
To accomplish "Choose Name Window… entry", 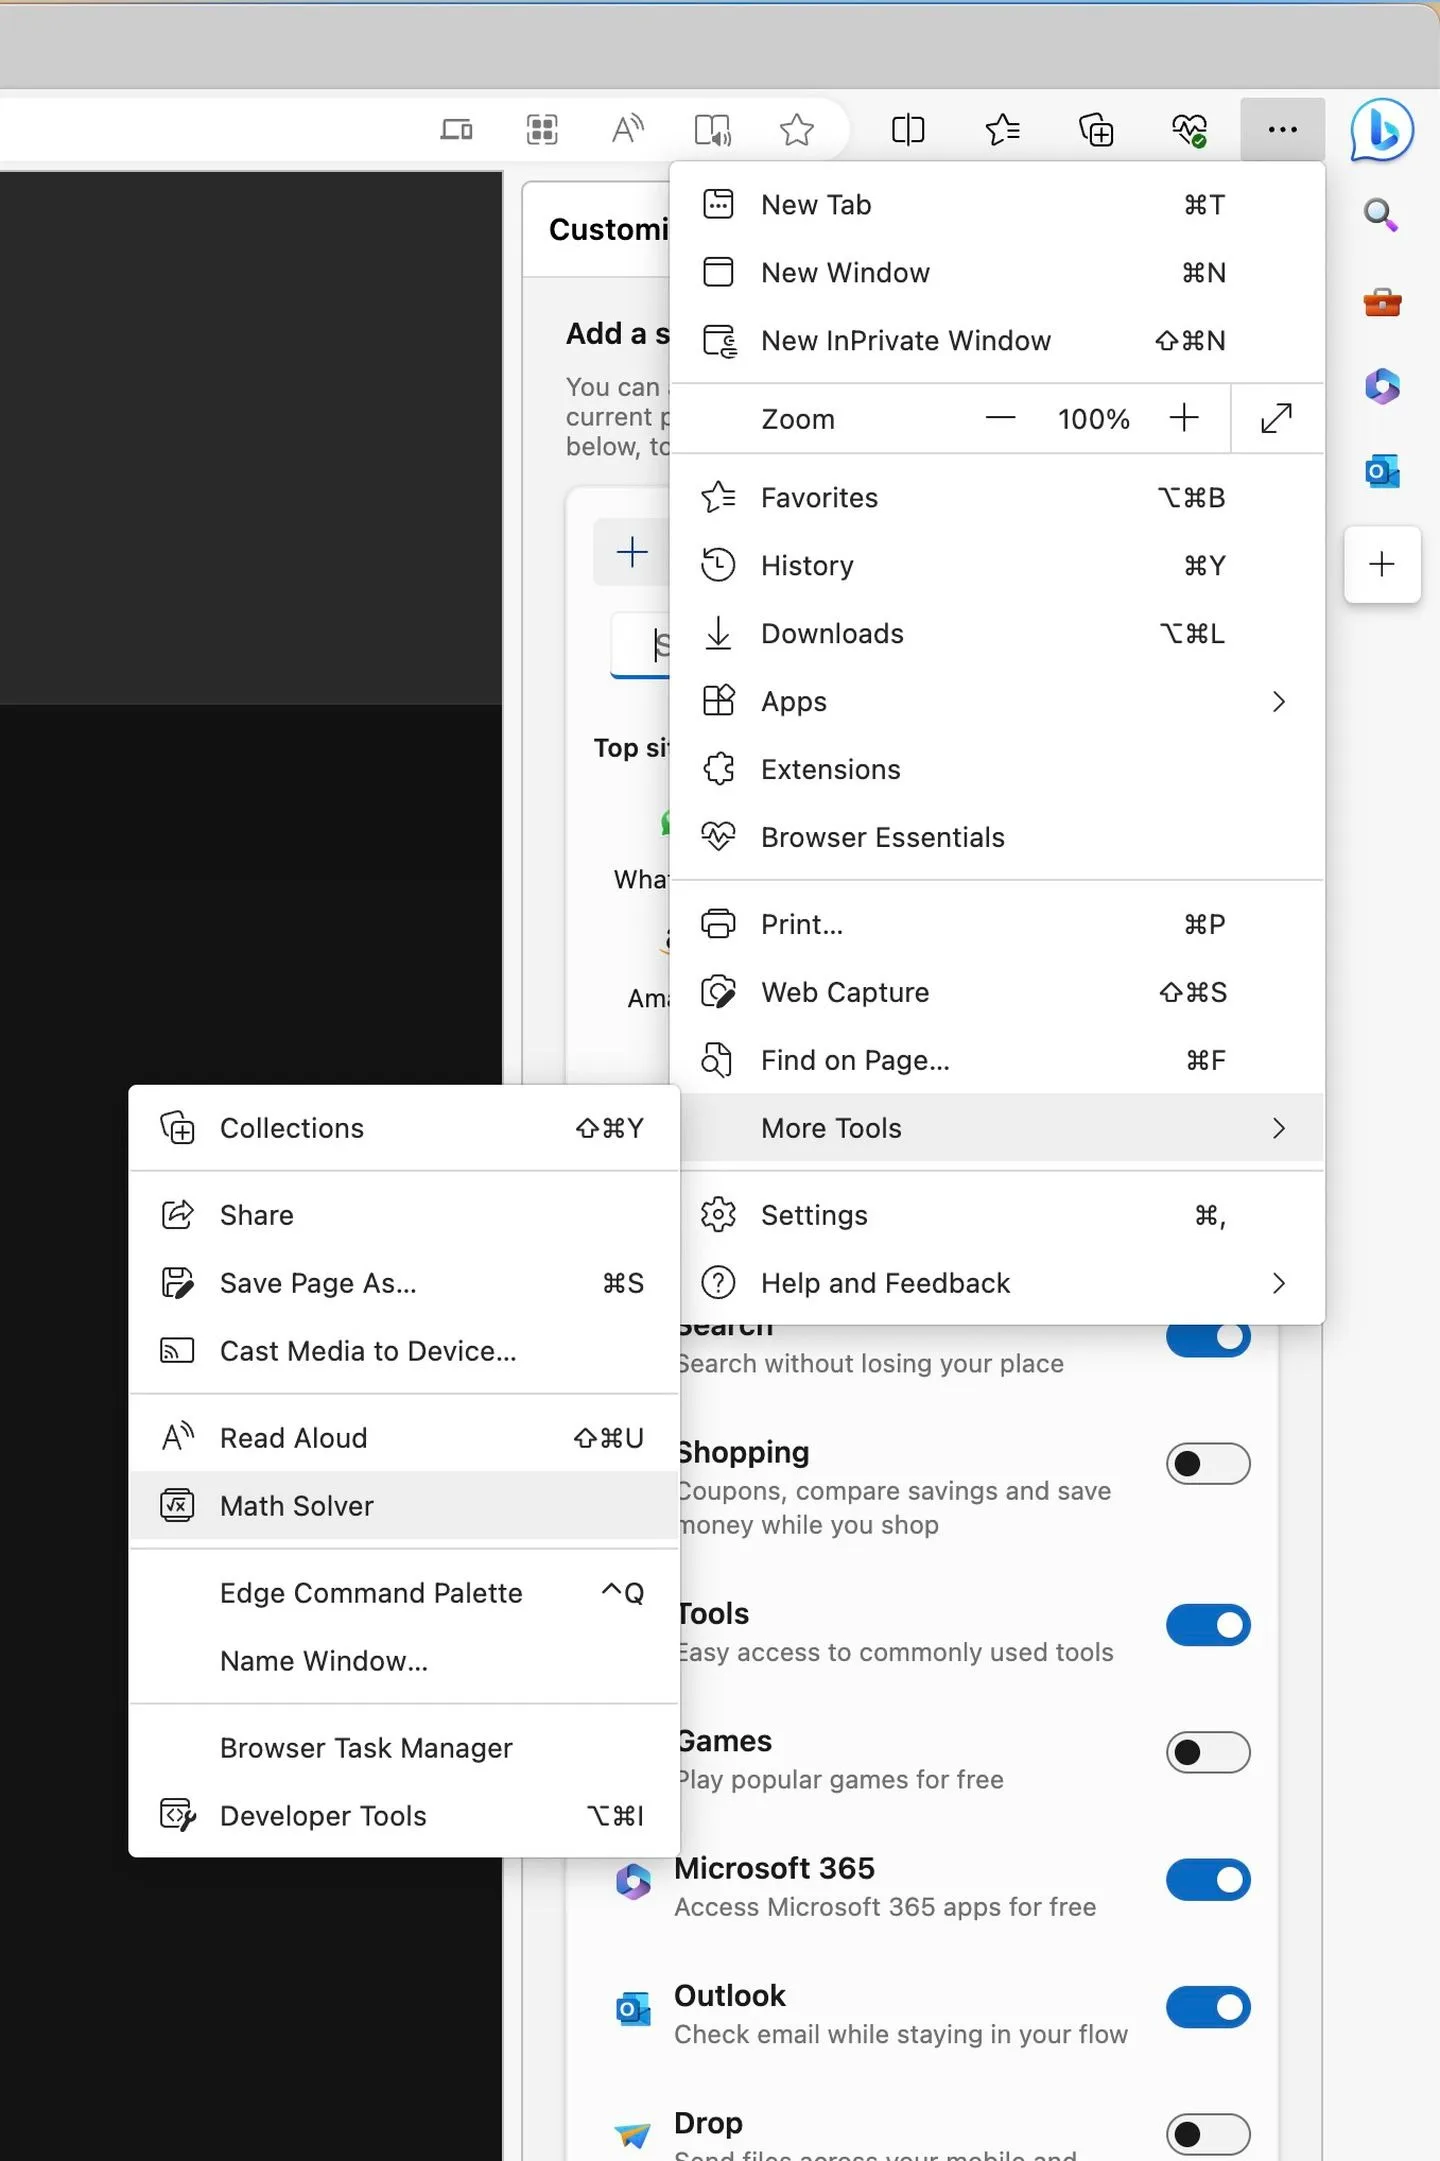I will (404, 1661).
